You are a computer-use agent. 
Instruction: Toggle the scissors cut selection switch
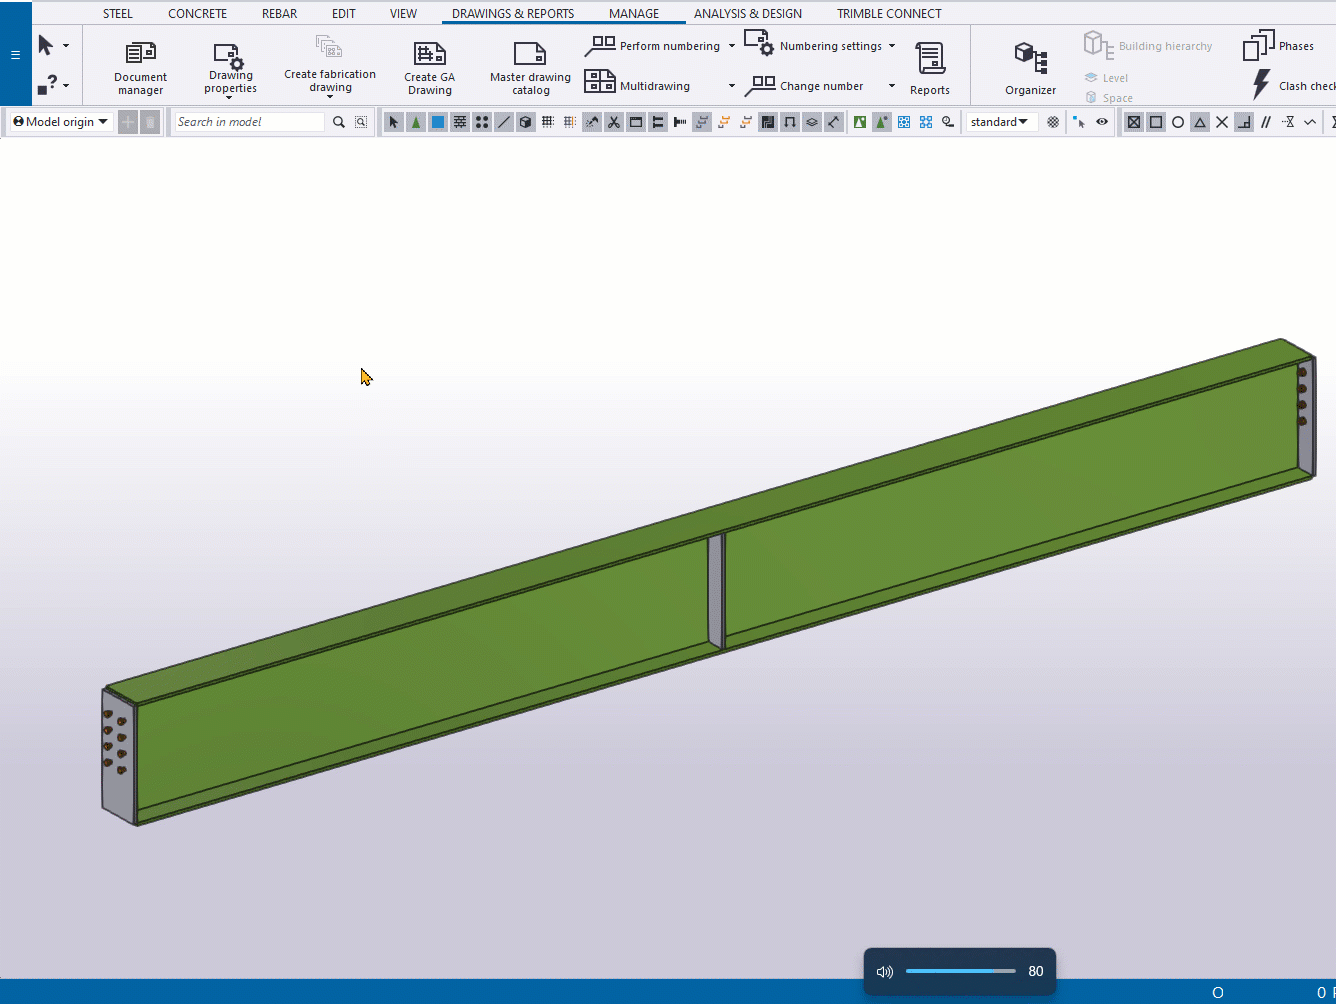(x=614, y=122)
